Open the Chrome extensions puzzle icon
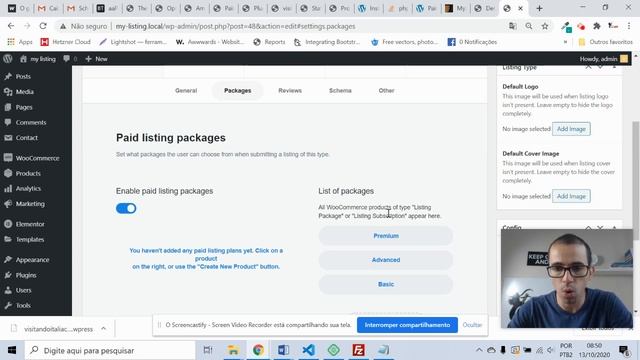The image size is (640, 360). tap(597, 26)
